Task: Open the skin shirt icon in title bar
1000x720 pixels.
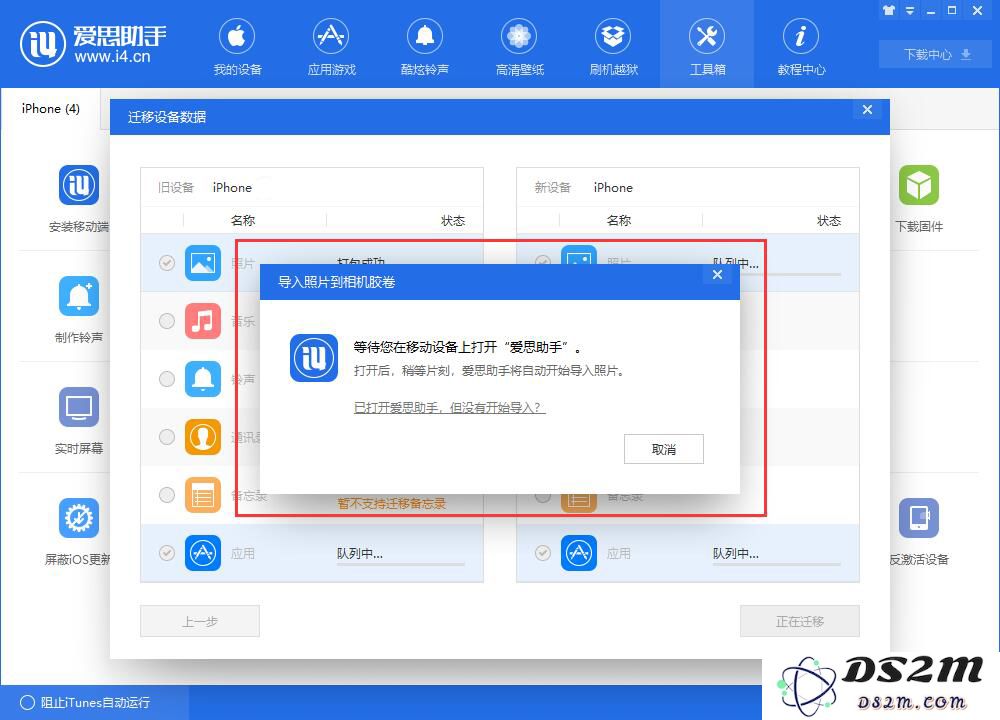Action: click(x=889, y=11)
